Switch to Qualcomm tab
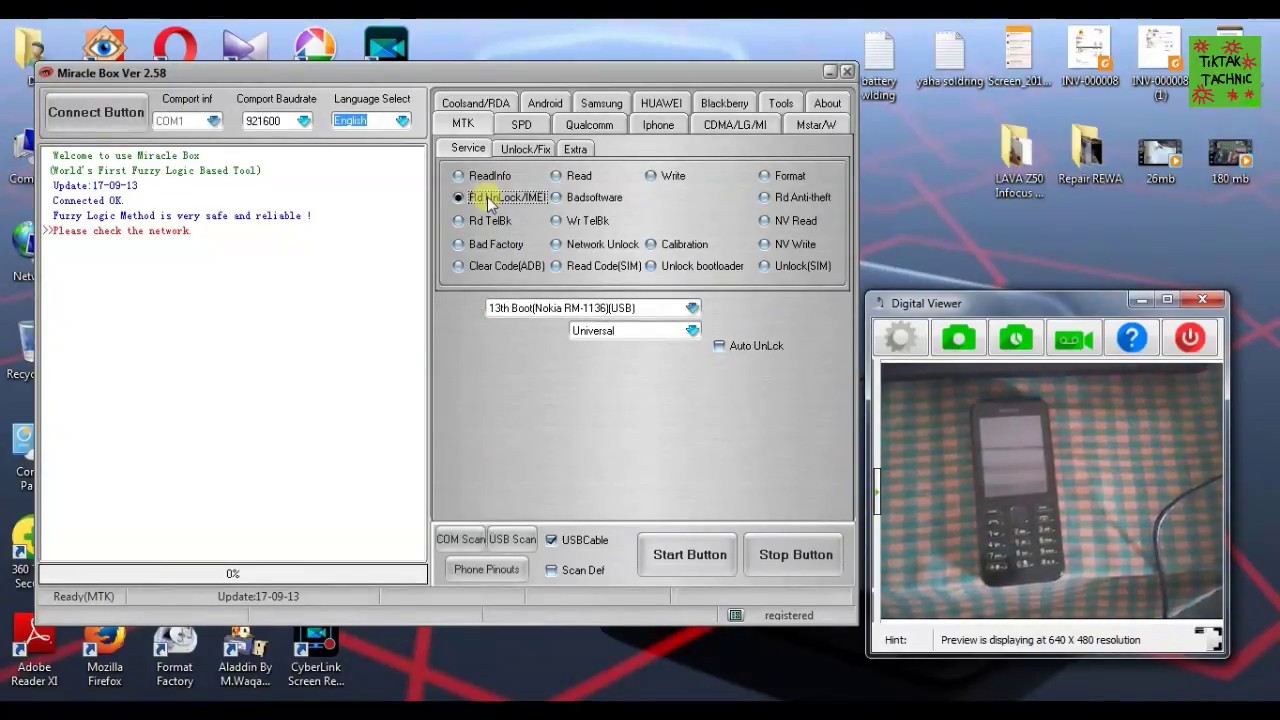The image size is (1280, 720). pos(589,125)
